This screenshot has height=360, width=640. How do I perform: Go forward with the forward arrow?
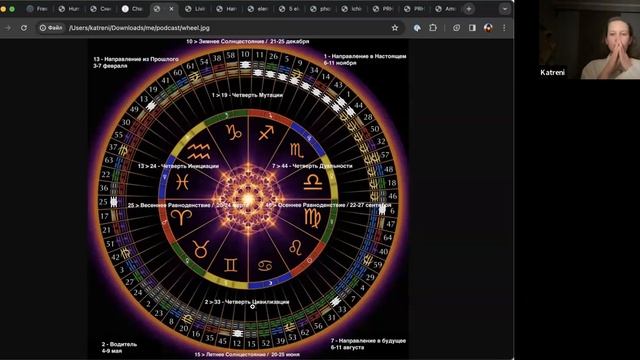pos(8,28)
